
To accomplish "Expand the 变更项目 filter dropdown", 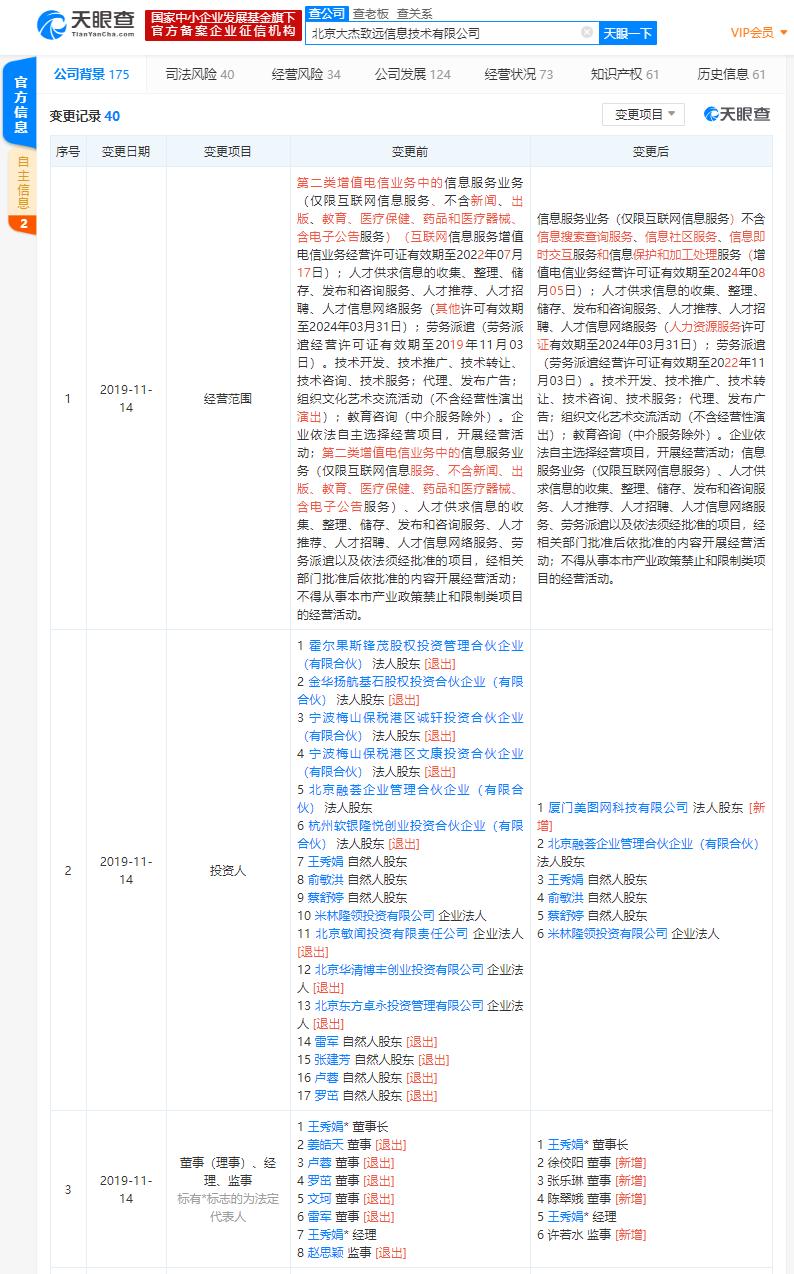I will tap(644, 114).
